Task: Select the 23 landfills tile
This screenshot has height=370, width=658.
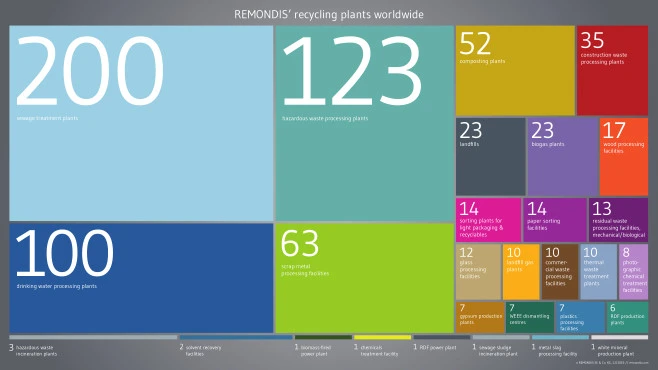Action: coord(491,156)
